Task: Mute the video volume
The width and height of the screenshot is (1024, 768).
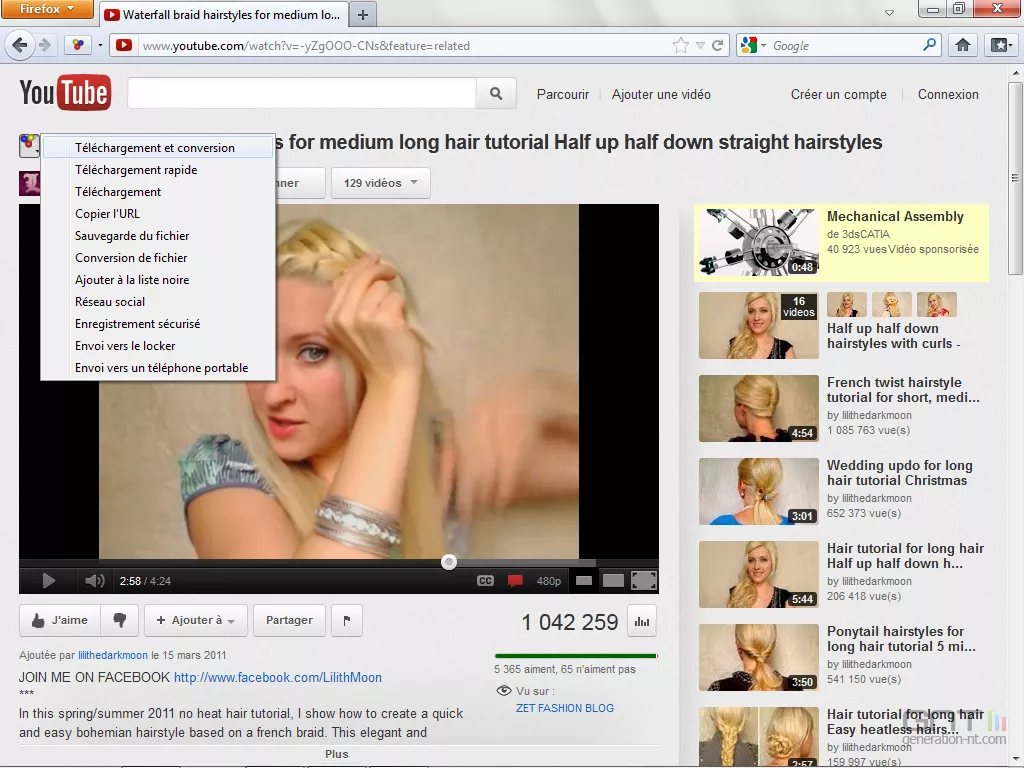Action: [93, 578]
